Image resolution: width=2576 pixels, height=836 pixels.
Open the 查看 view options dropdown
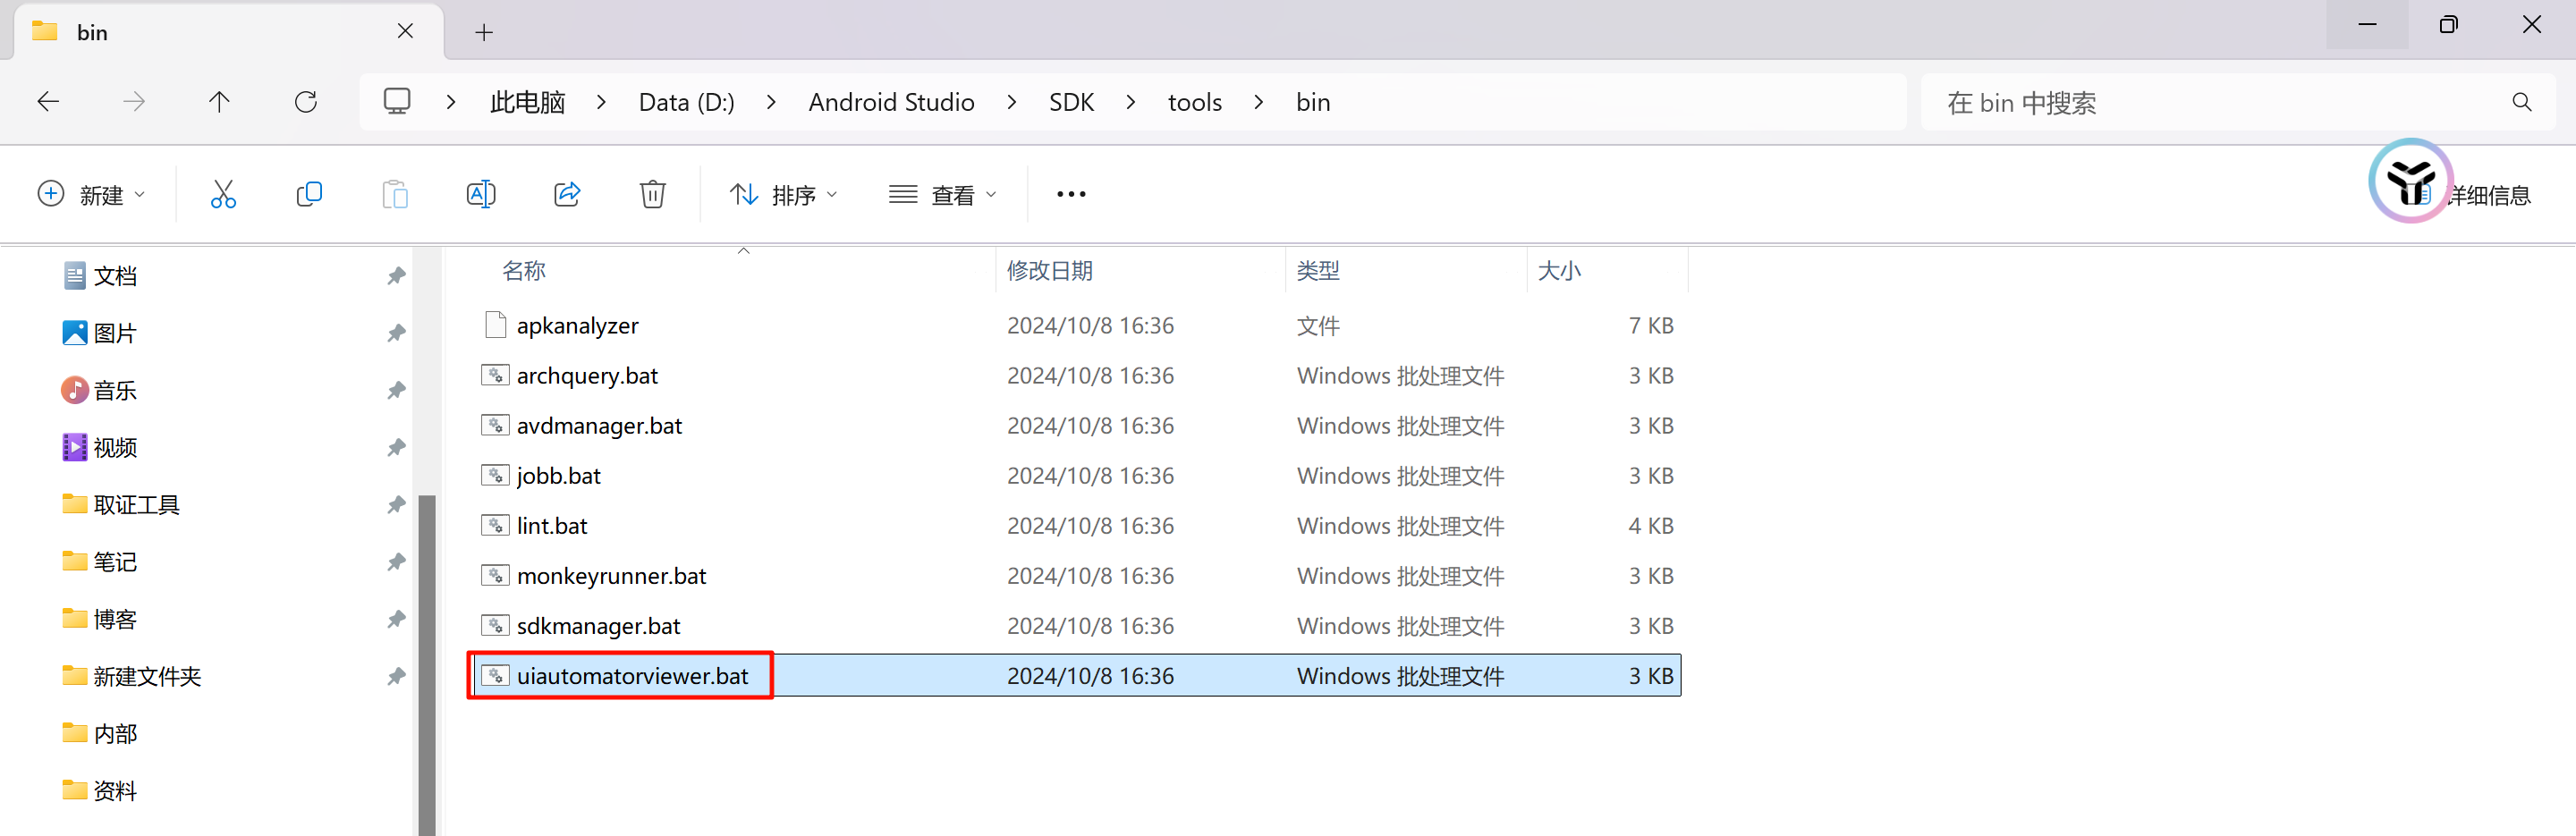[943, 194]
